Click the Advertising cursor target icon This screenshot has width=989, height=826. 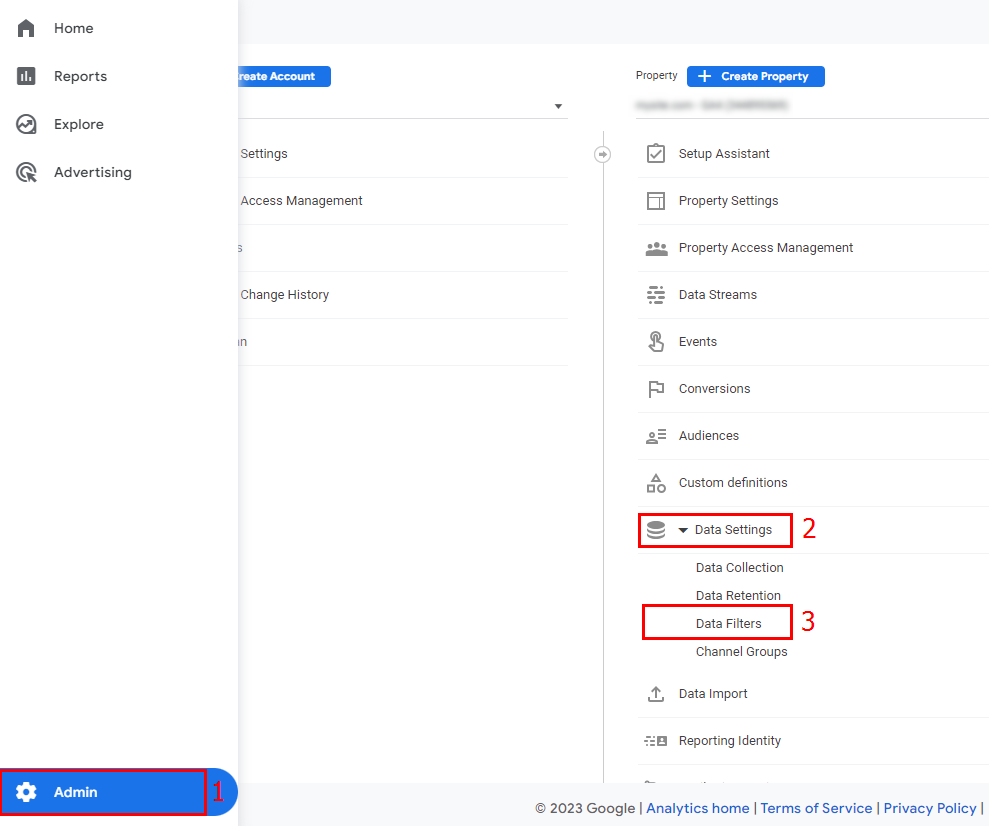pos(26,172)
